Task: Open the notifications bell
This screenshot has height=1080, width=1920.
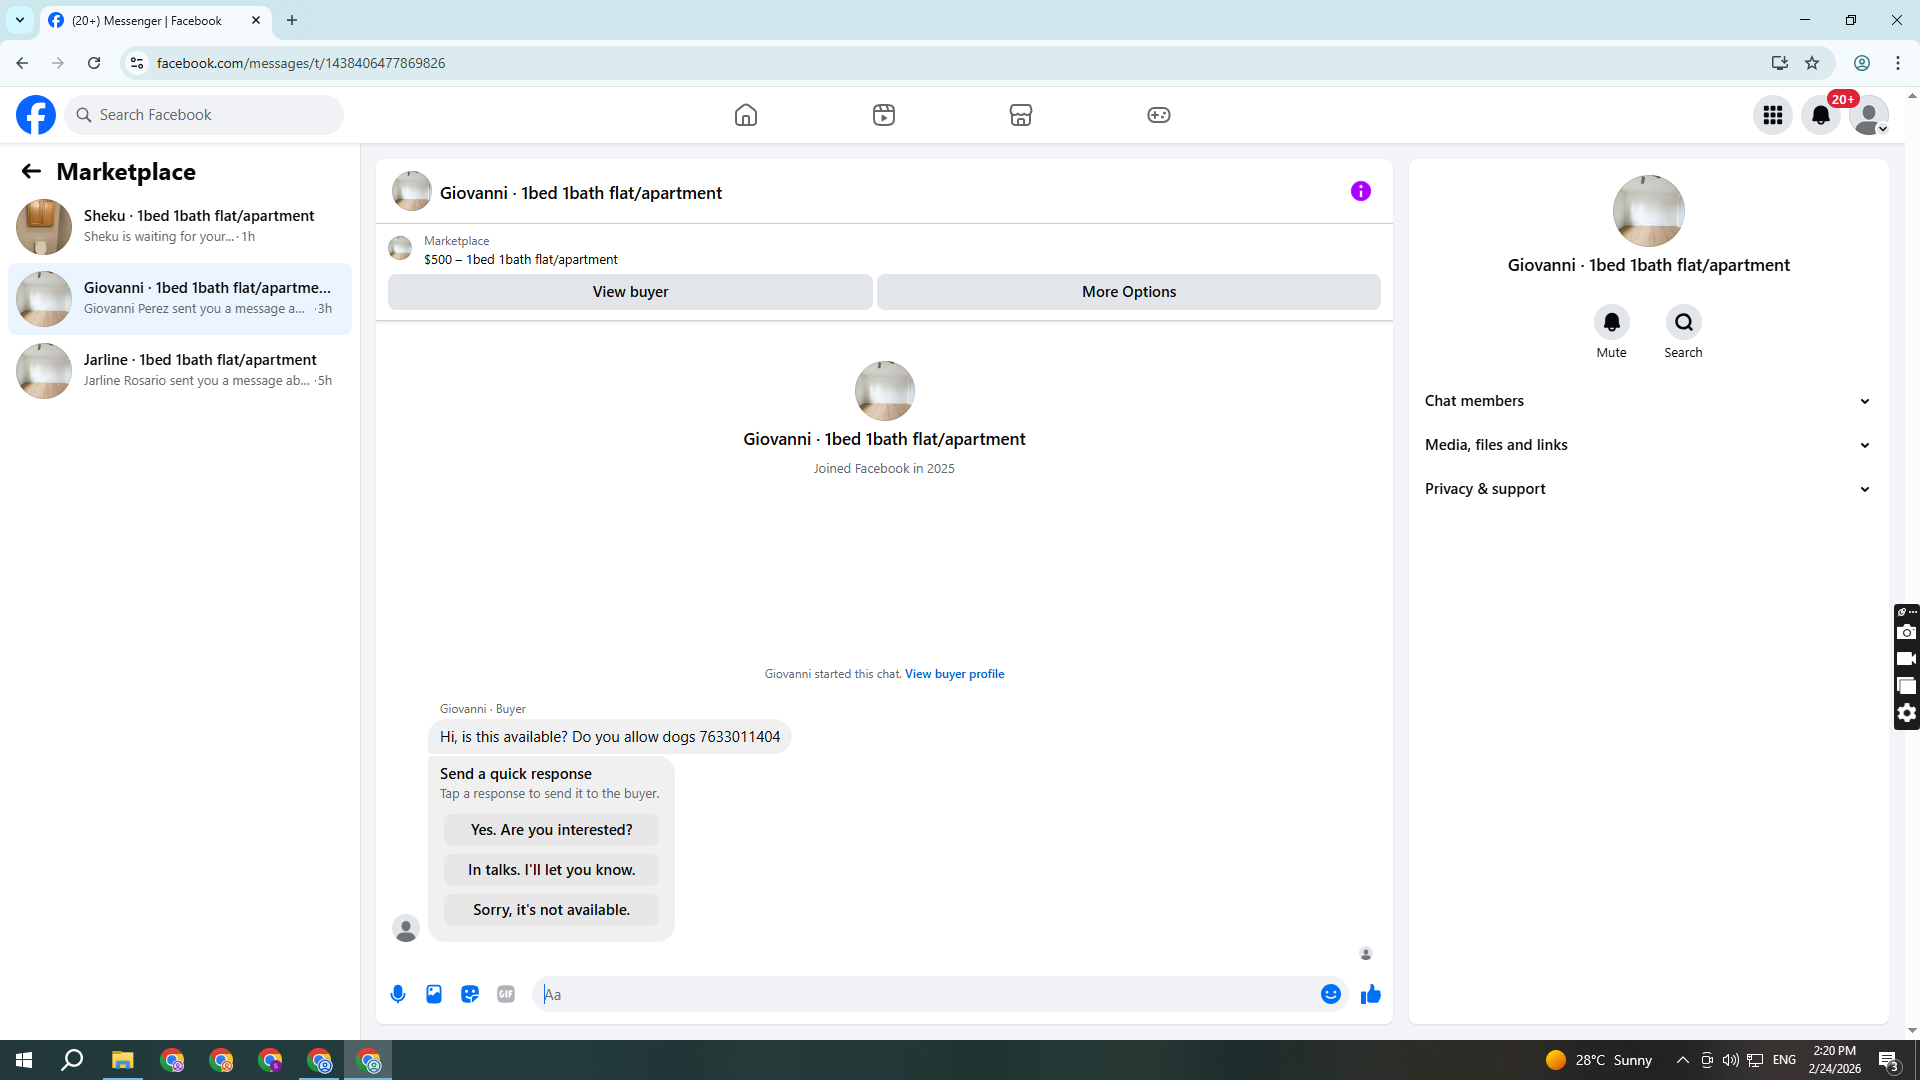Action: (x=1820, y=115)
